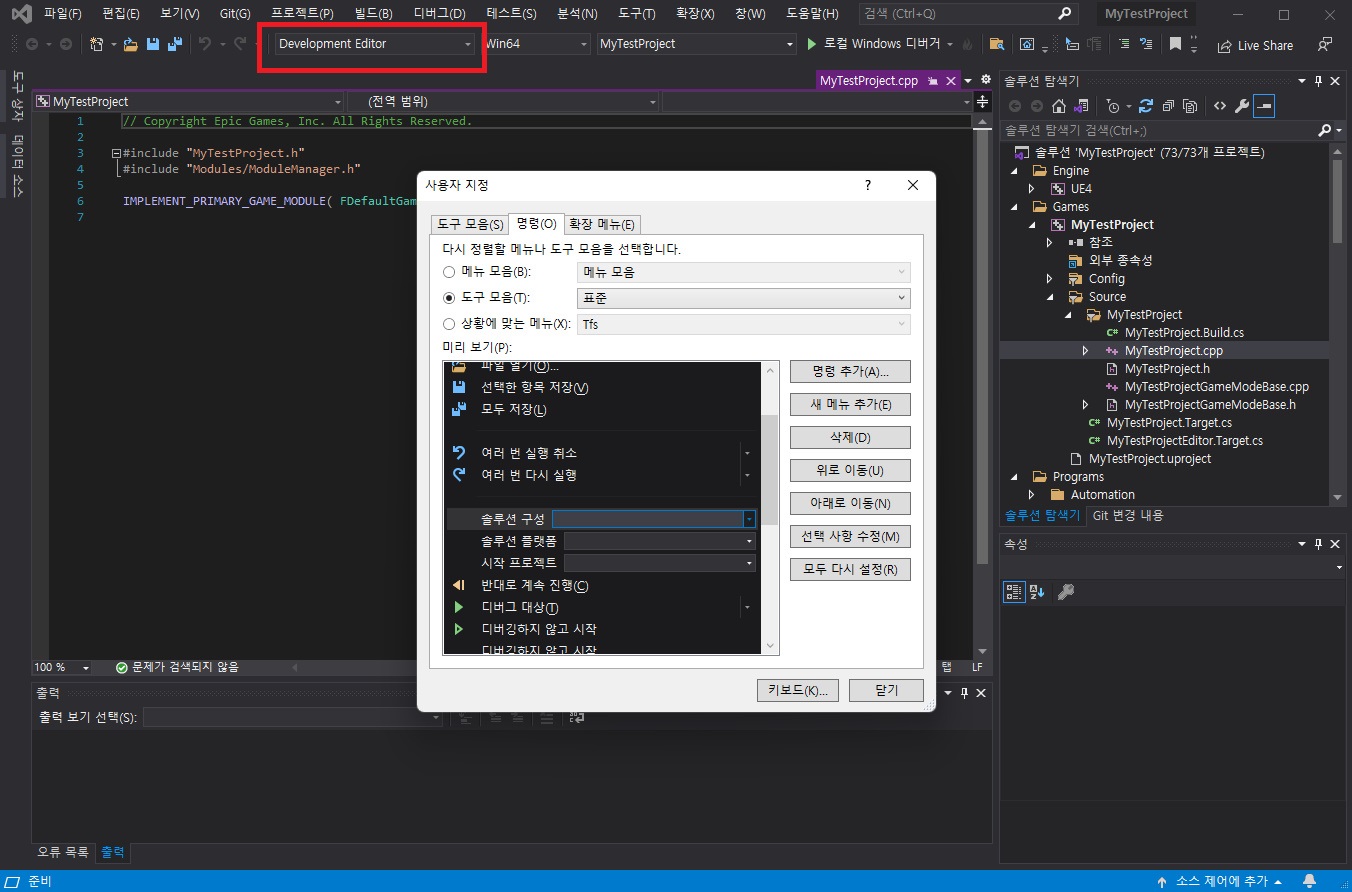The height and width of the screenshot is (892, 1352).
Task: Click the word wrap toggle in Output toolbar
Action: coord(578,717)
